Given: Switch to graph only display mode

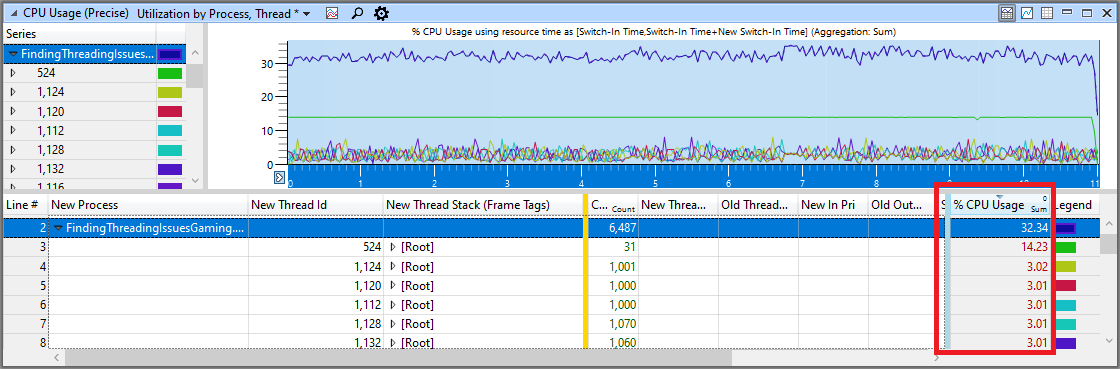Looking at the screenshot, I should (1028, 13).
